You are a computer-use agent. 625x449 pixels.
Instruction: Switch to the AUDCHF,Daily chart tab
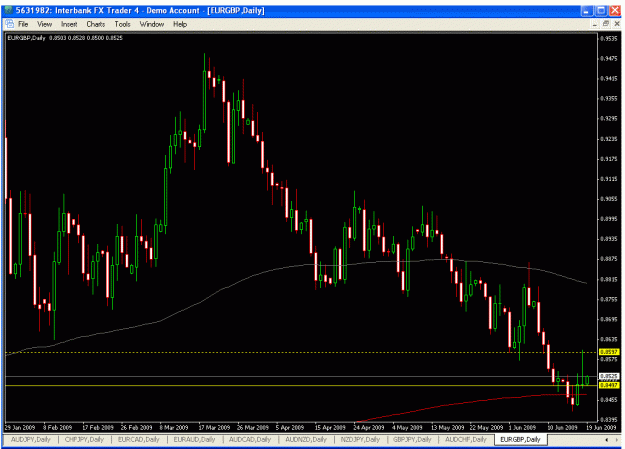466,439
